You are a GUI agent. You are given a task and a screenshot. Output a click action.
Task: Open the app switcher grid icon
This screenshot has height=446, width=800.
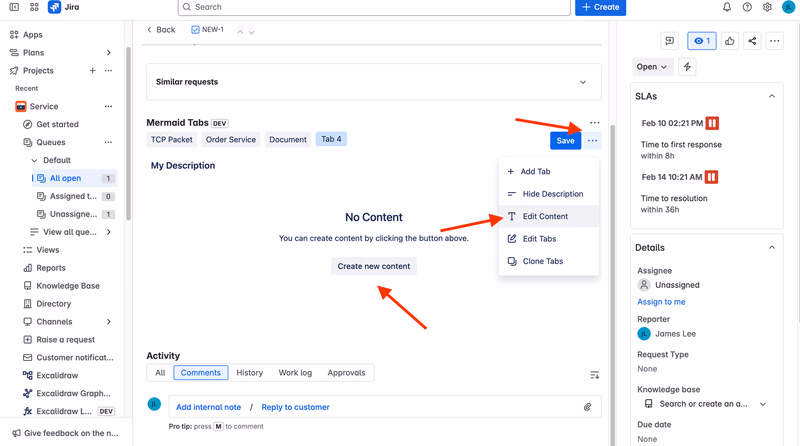click(x=34, y=7)
